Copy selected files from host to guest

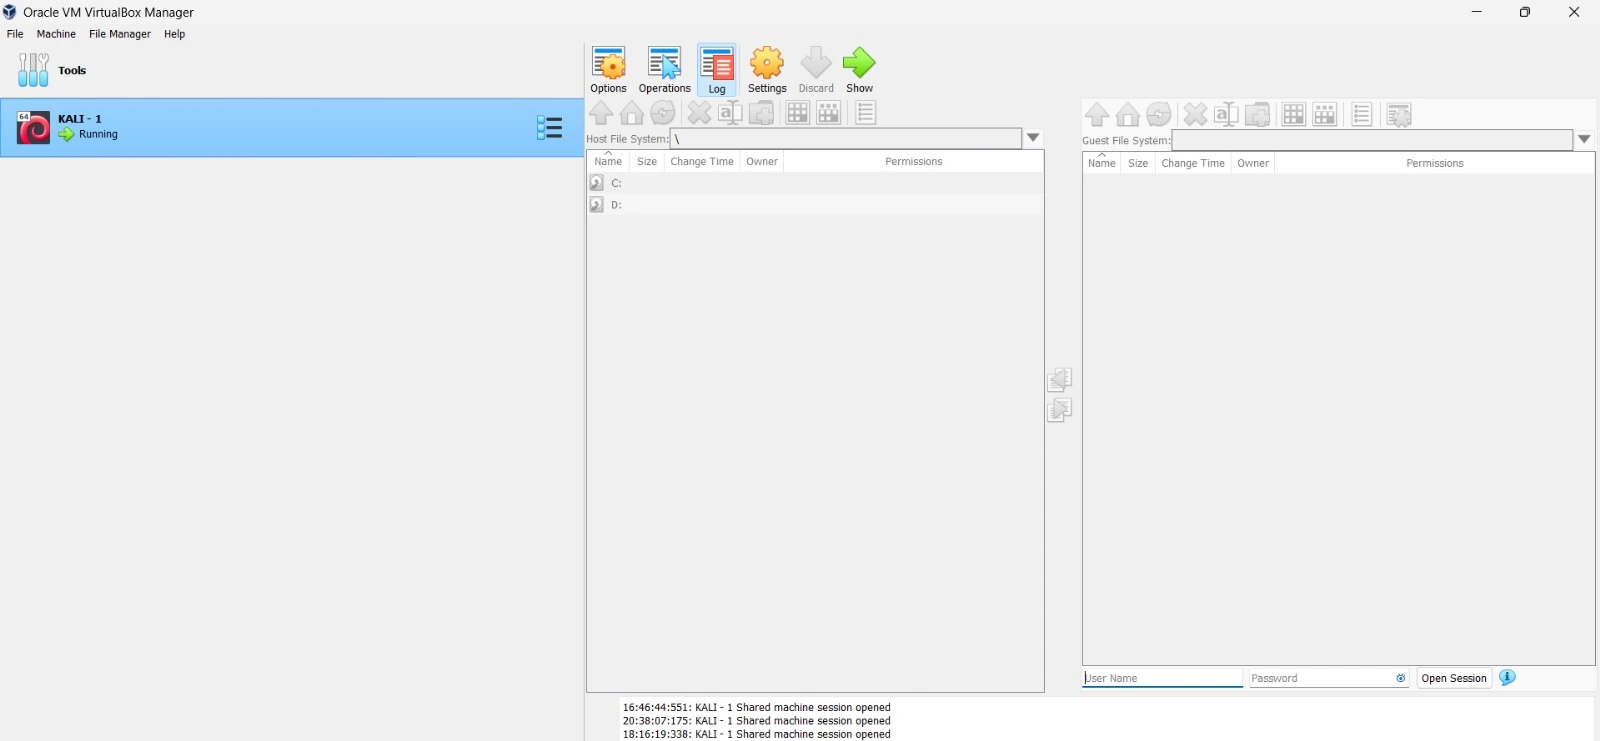coord(1060,410)
